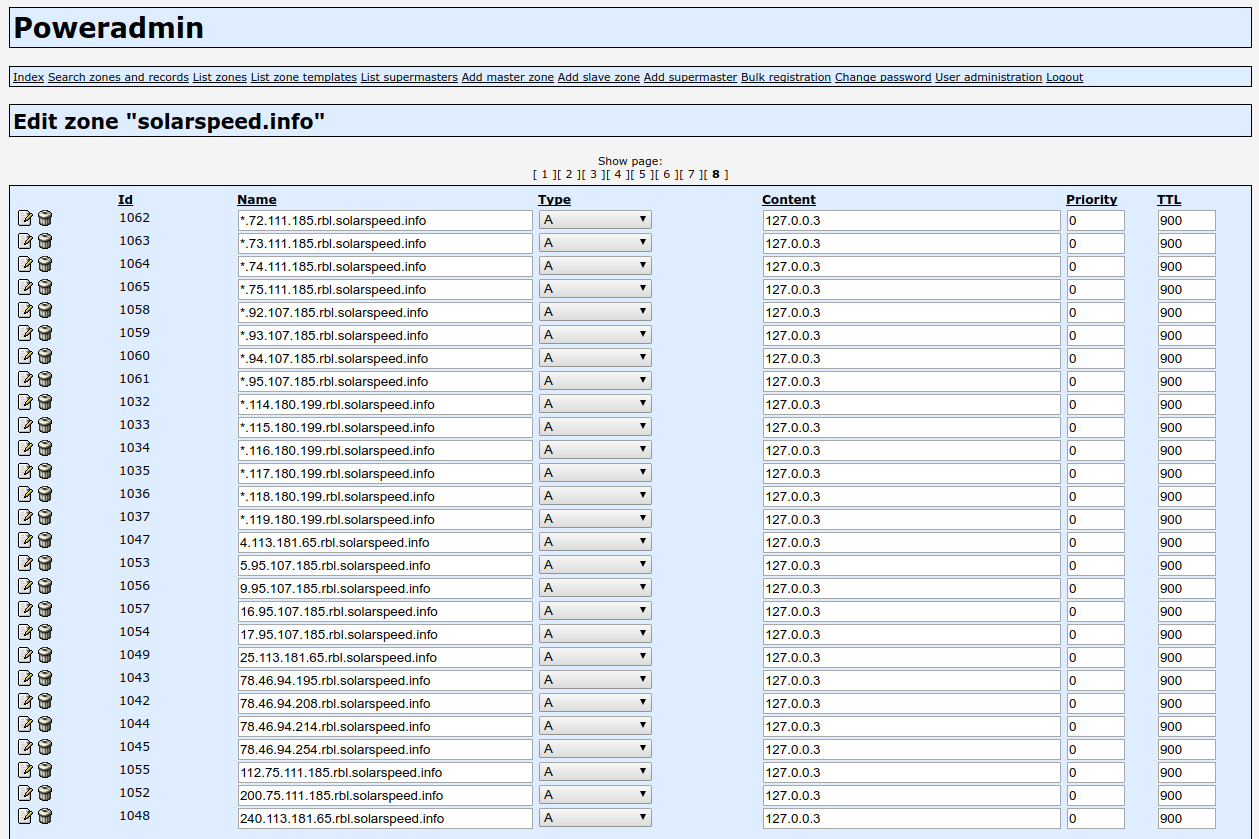This screenshot has height=839, width=1259.
Task: Click edit icon for record 1062
Action: [26, 218]
